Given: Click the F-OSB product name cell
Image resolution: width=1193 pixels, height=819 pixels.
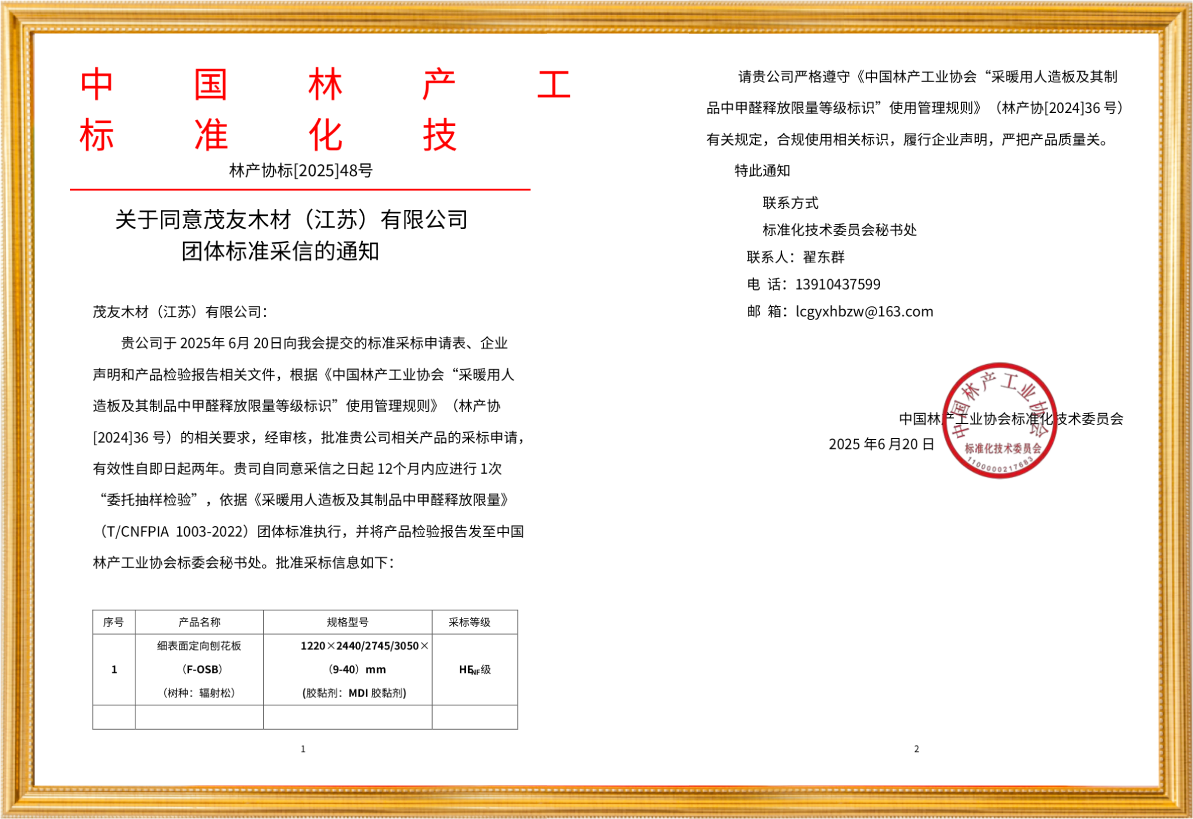Looking at the screenshot, I should (x=199, y=669).
